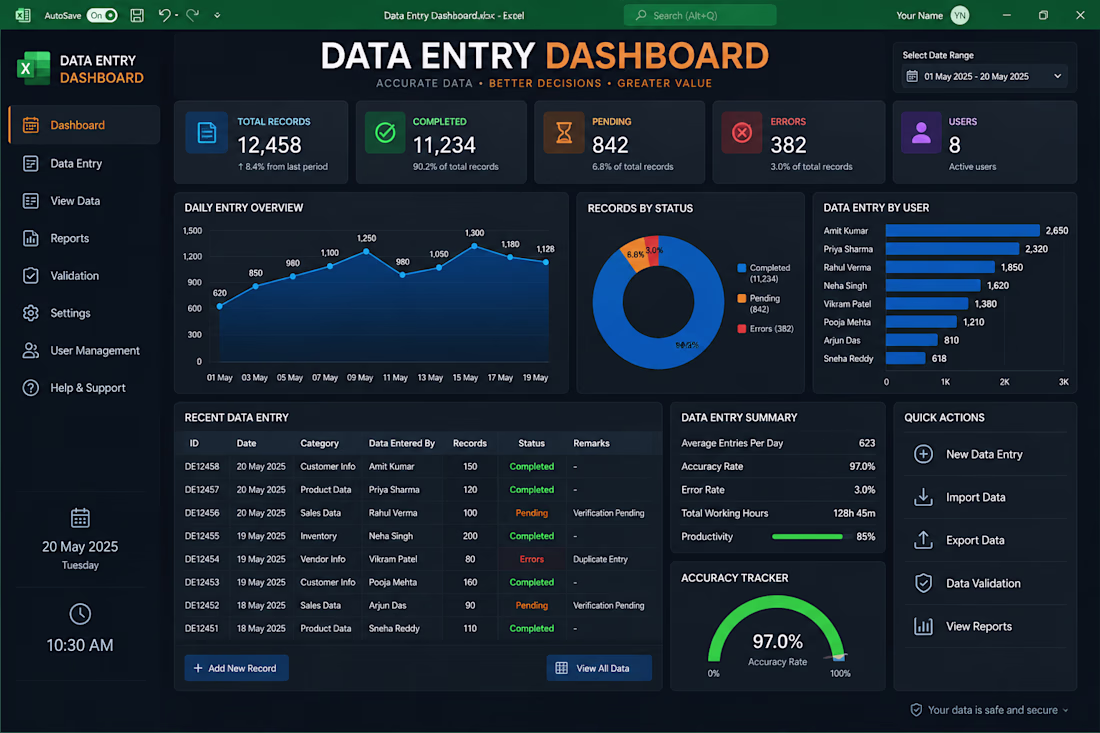Click the clock icon above 10:30 AM
Viewport: 1100px width, 733px height.
(x=80, y=614)
